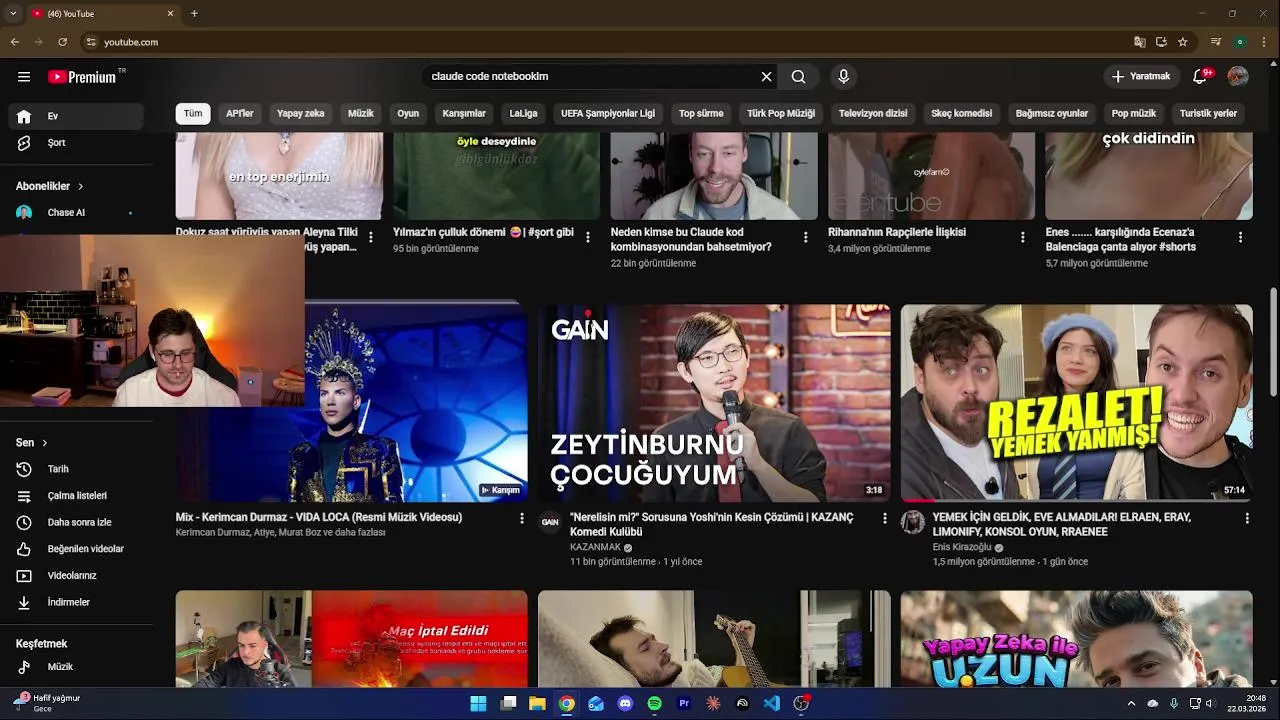Select the LaLiga filter chip
This screenshot has height=720, width=1280.
click(x=523, y=114)
